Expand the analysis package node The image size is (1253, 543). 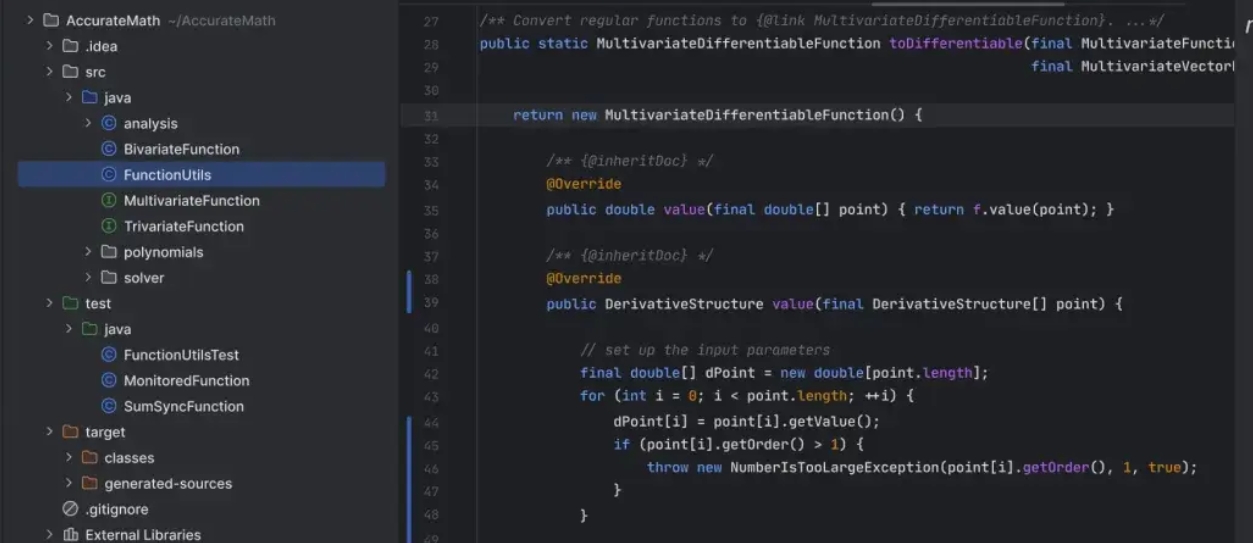[x=88, y=123]
